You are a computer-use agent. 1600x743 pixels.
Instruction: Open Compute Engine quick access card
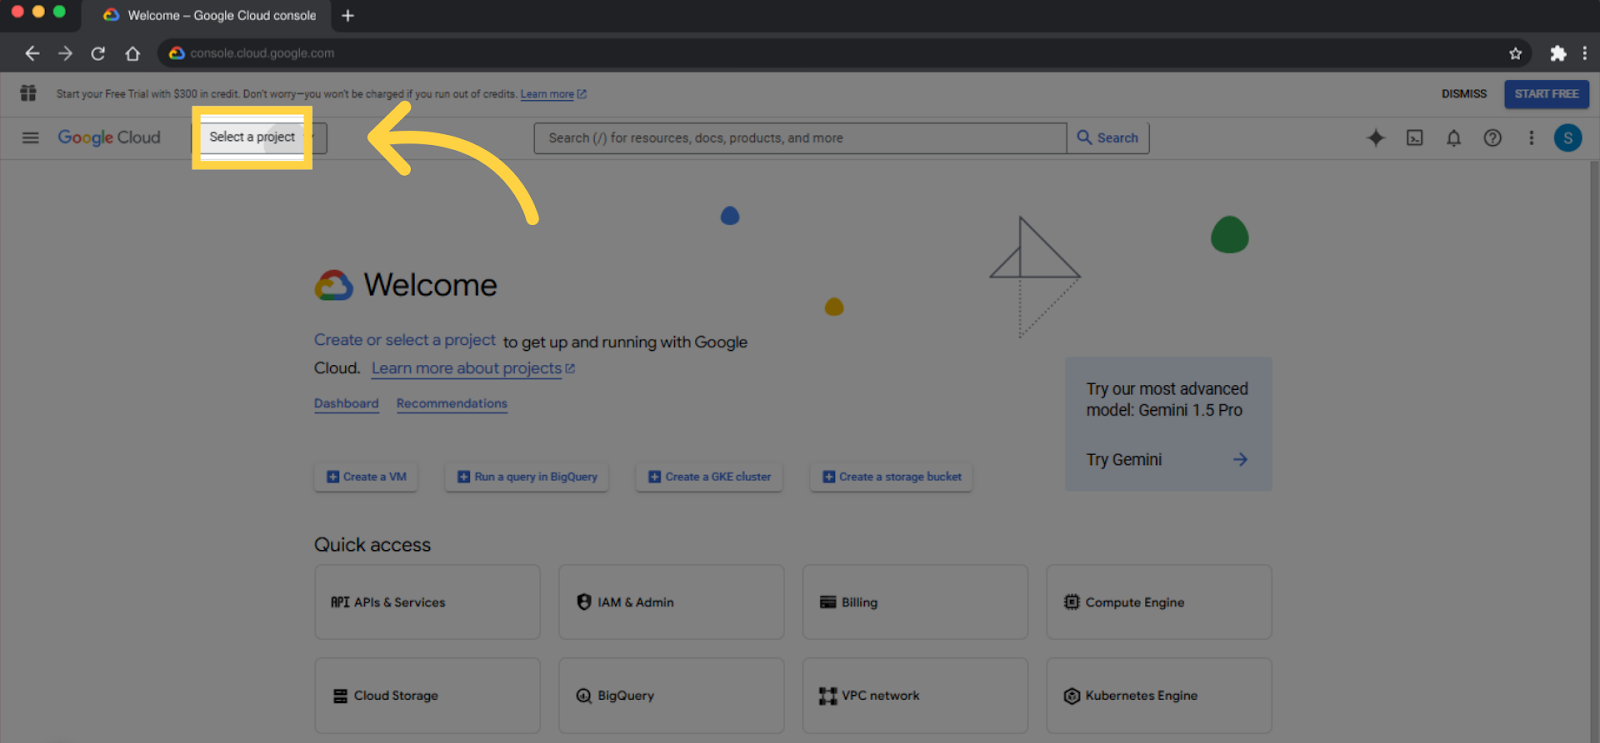pyautogui.click(x=1159, y=602)
